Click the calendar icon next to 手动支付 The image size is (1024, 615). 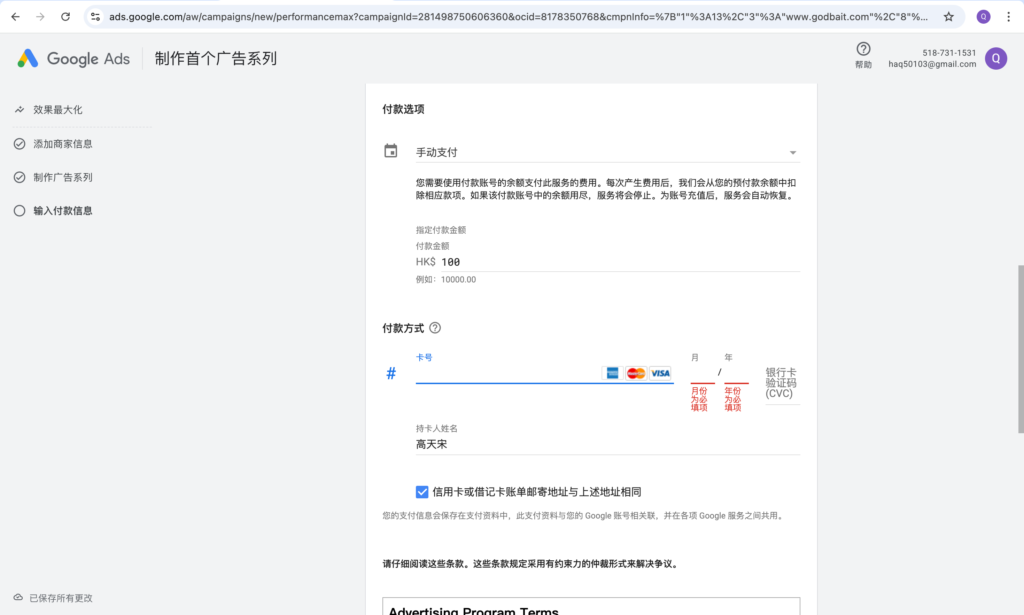pos(391,152)
